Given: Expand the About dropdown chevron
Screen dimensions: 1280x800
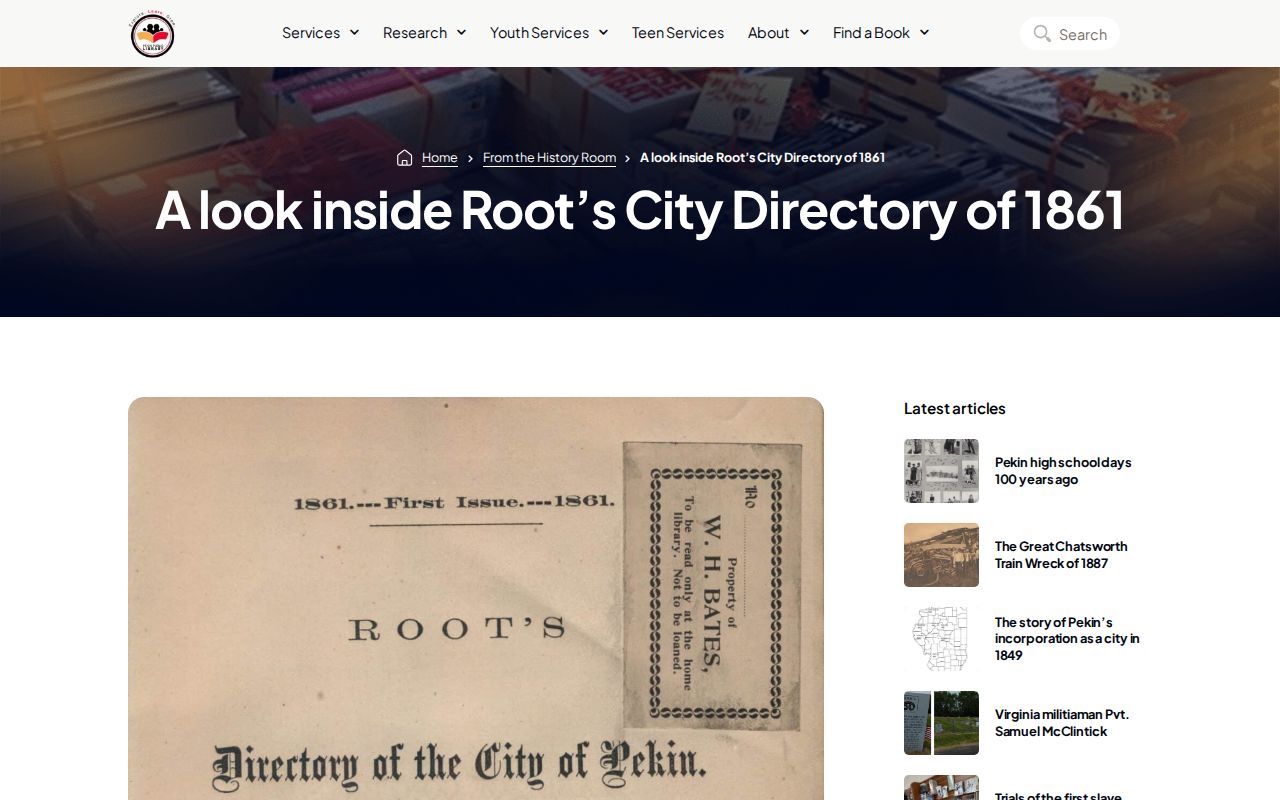Looking at the screenshot, I should [x=804, y=33].
